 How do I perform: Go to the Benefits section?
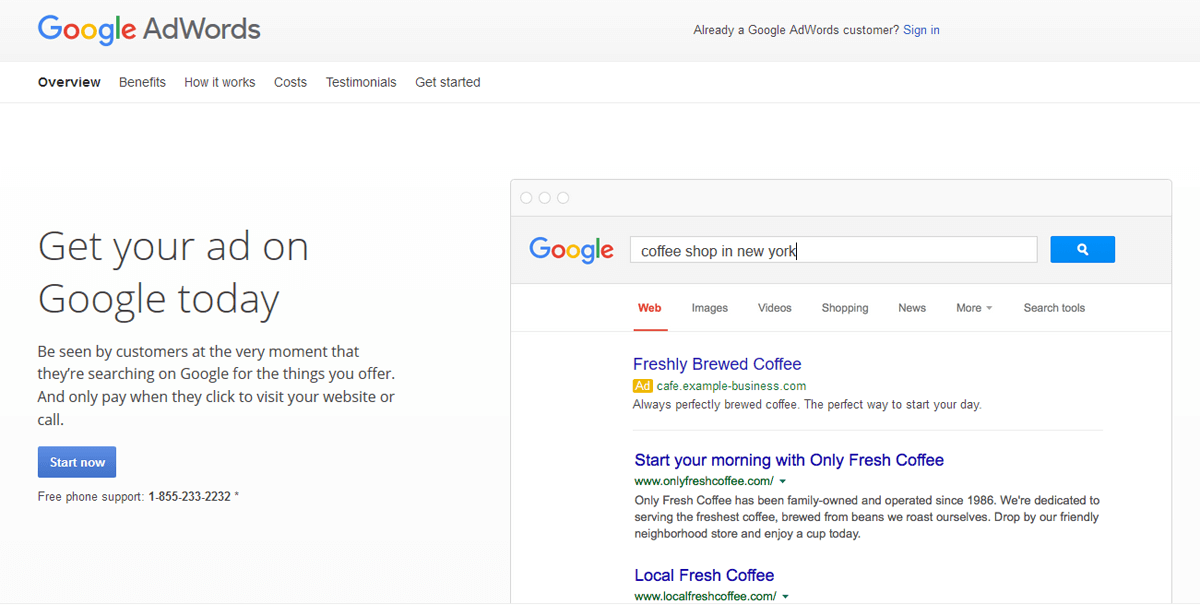(142, 82)
